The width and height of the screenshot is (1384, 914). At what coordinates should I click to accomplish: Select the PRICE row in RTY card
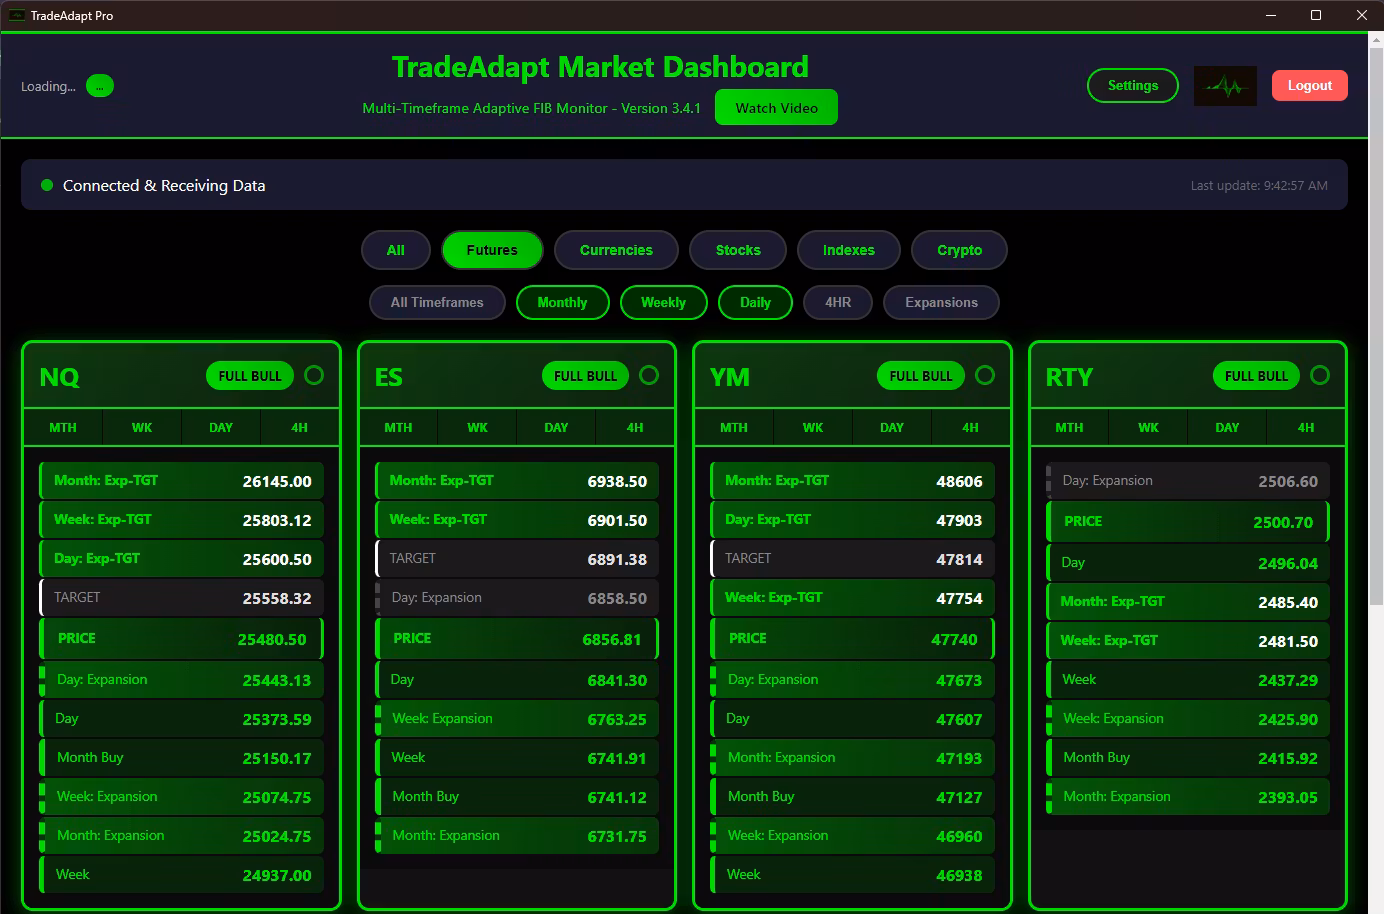coord(1187,522)
